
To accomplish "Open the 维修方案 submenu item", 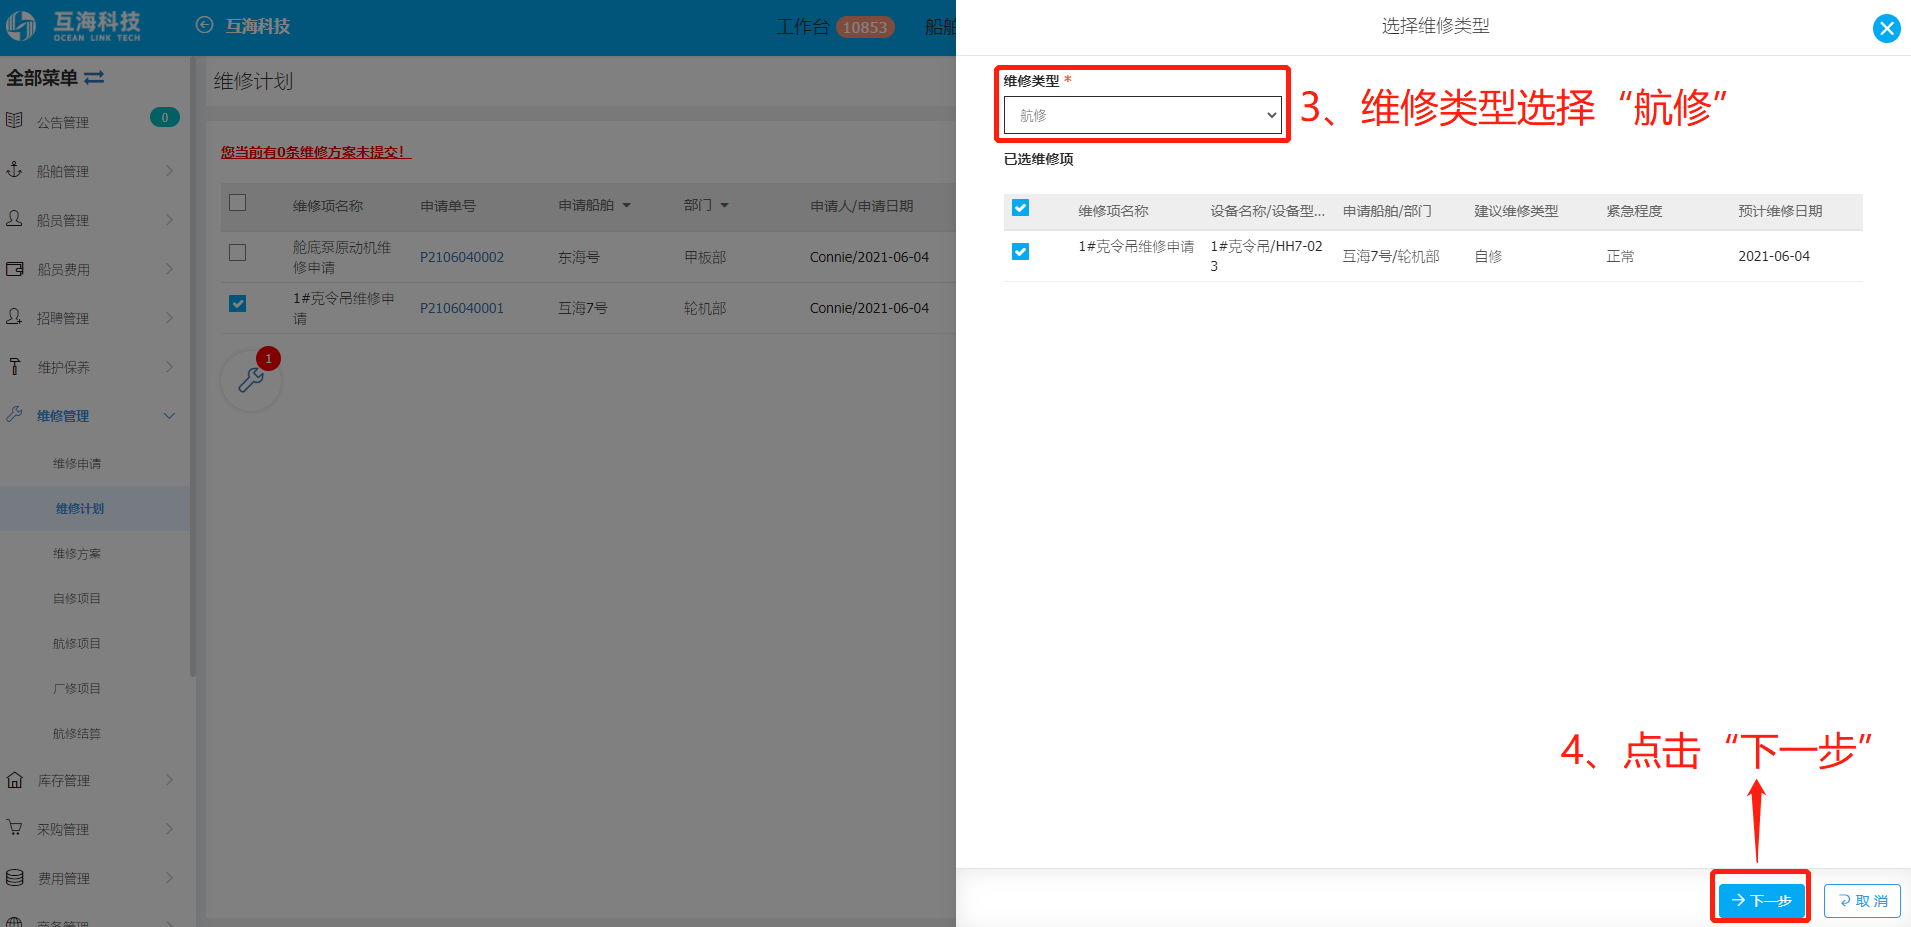I will click(x=77, y=554).
